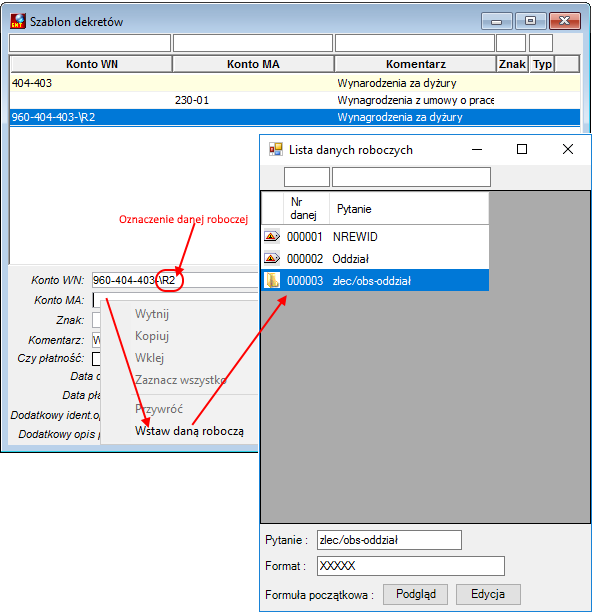Click filter box above Typ column
Image resolution: width=592 pixels, height=612 pixels.
click(x=541, y=43)
